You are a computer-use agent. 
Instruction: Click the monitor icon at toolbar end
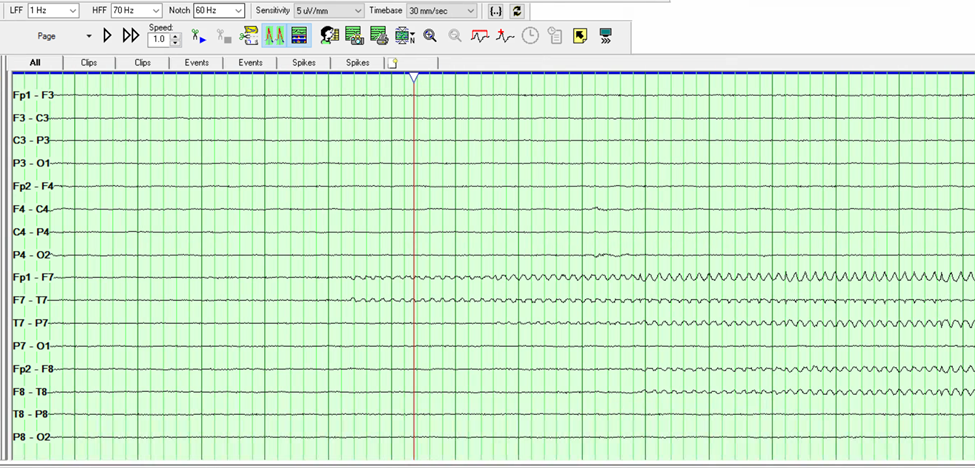(x=605, y=36)
